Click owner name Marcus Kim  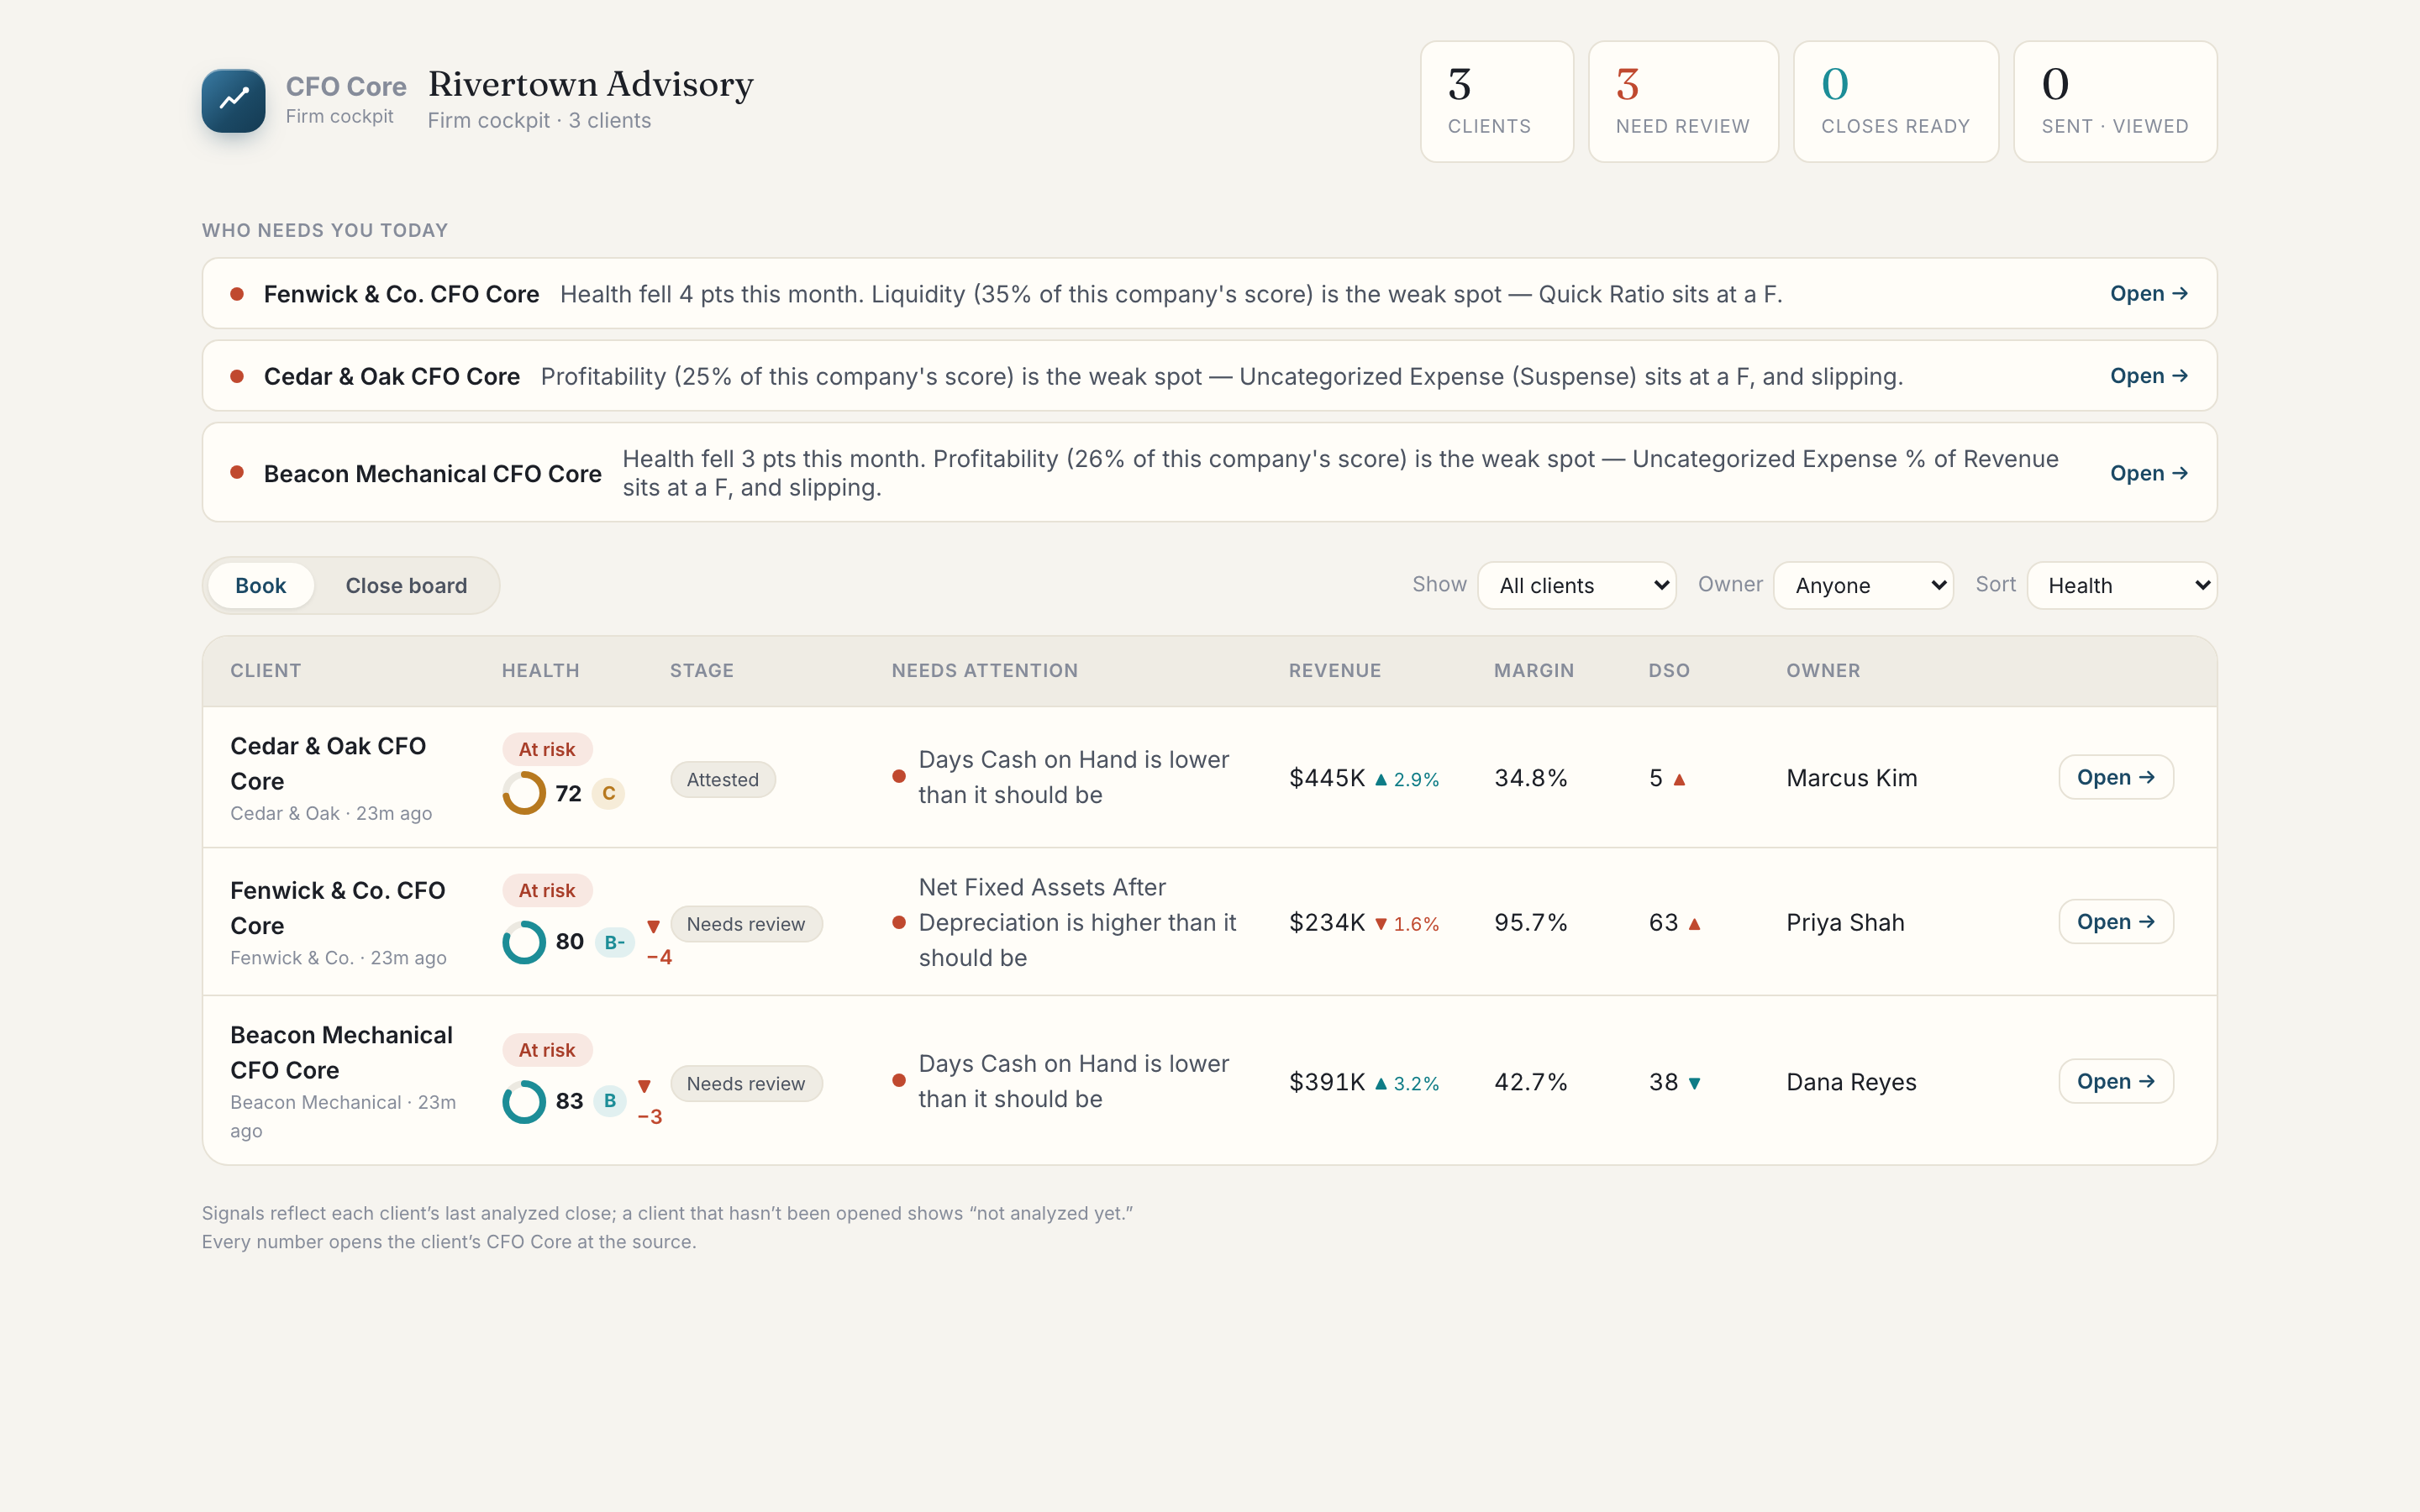point(1852,778)
